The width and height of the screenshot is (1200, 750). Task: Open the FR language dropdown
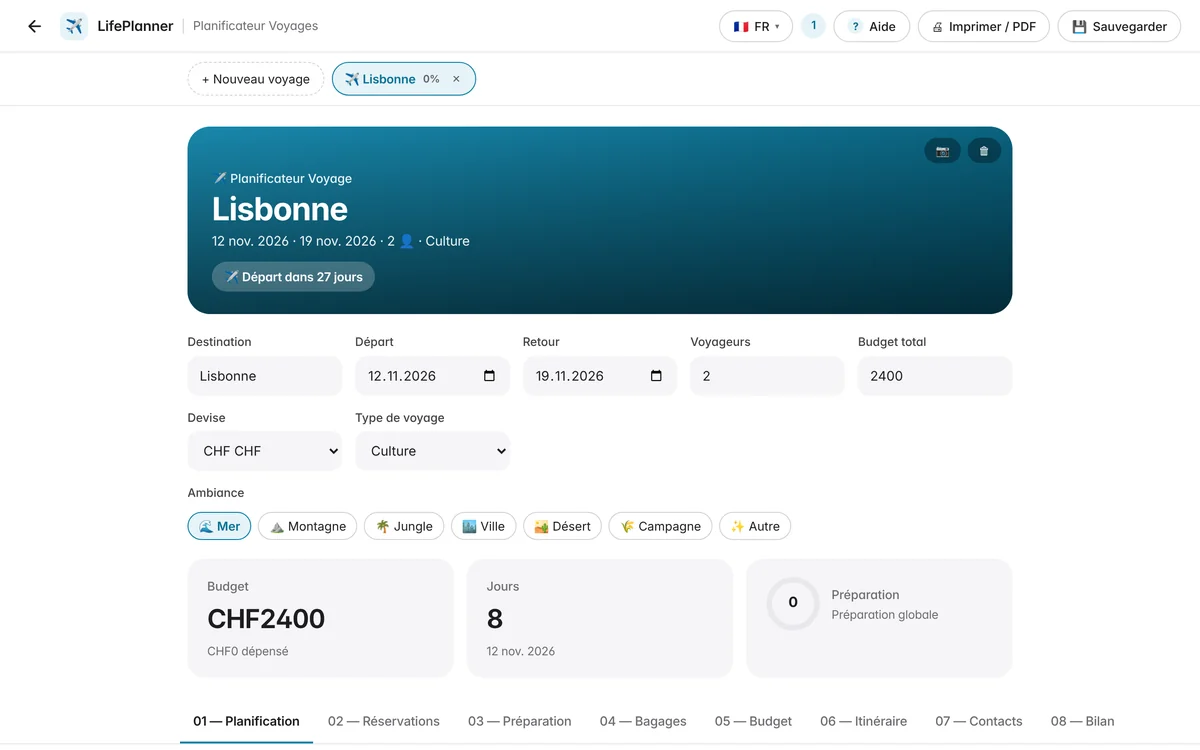click(x=756, y=27)
